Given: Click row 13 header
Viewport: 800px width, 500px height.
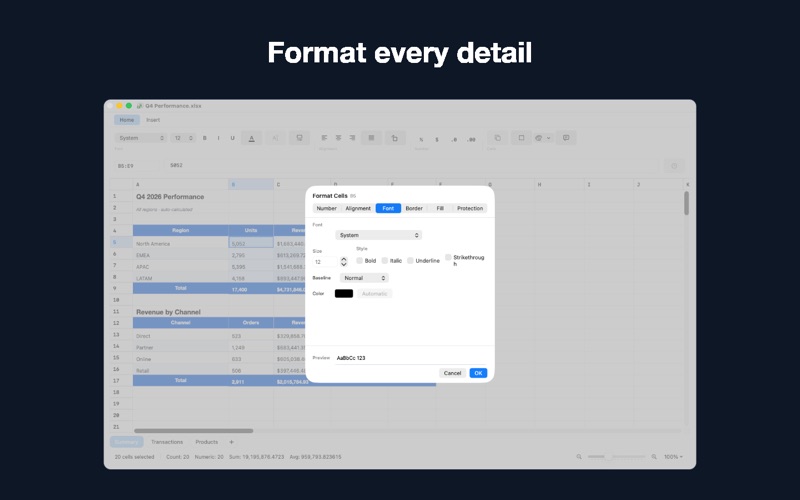Looking at the screenshot, I should pyautogui.click(x=121, y=335).
